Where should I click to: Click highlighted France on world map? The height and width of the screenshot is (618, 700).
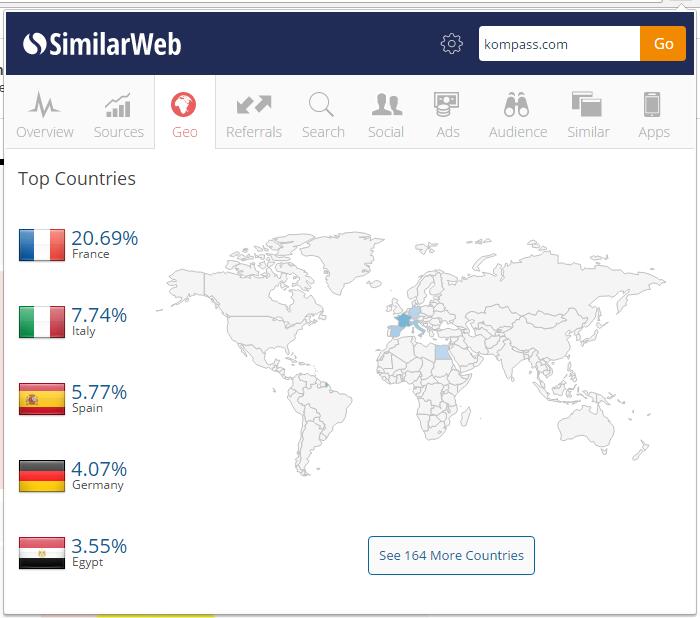tap(402, 321)
